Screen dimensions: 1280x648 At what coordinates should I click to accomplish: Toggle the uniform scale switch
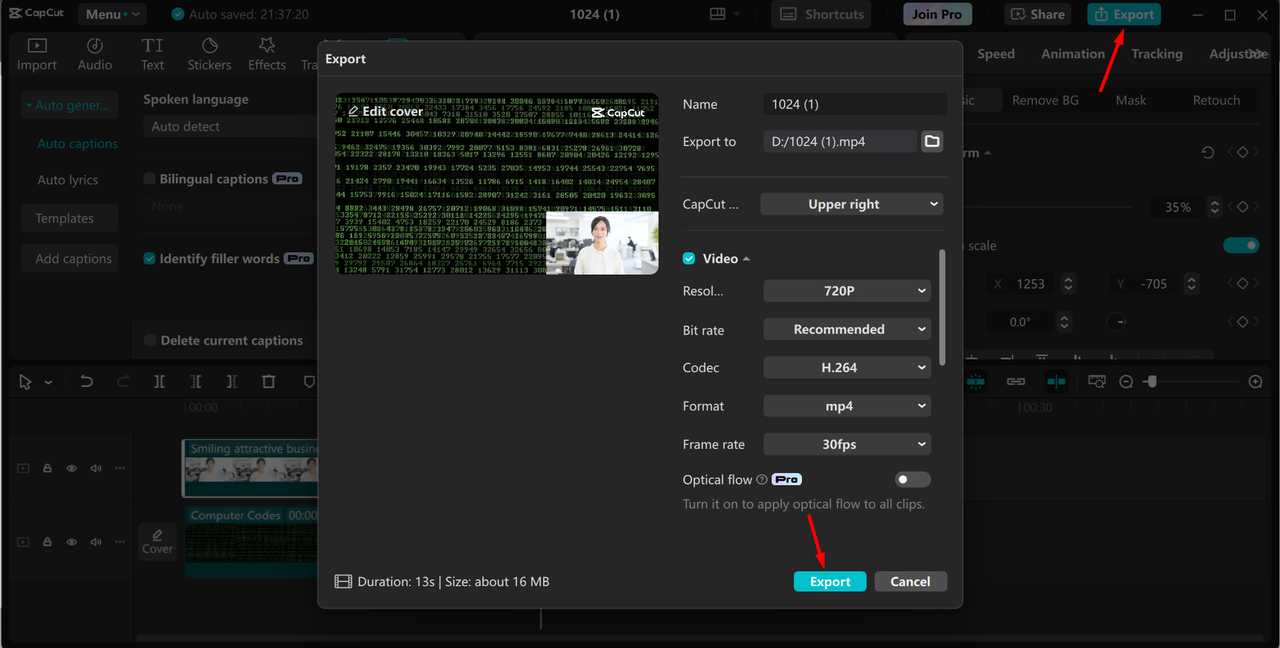[1241, 245]
